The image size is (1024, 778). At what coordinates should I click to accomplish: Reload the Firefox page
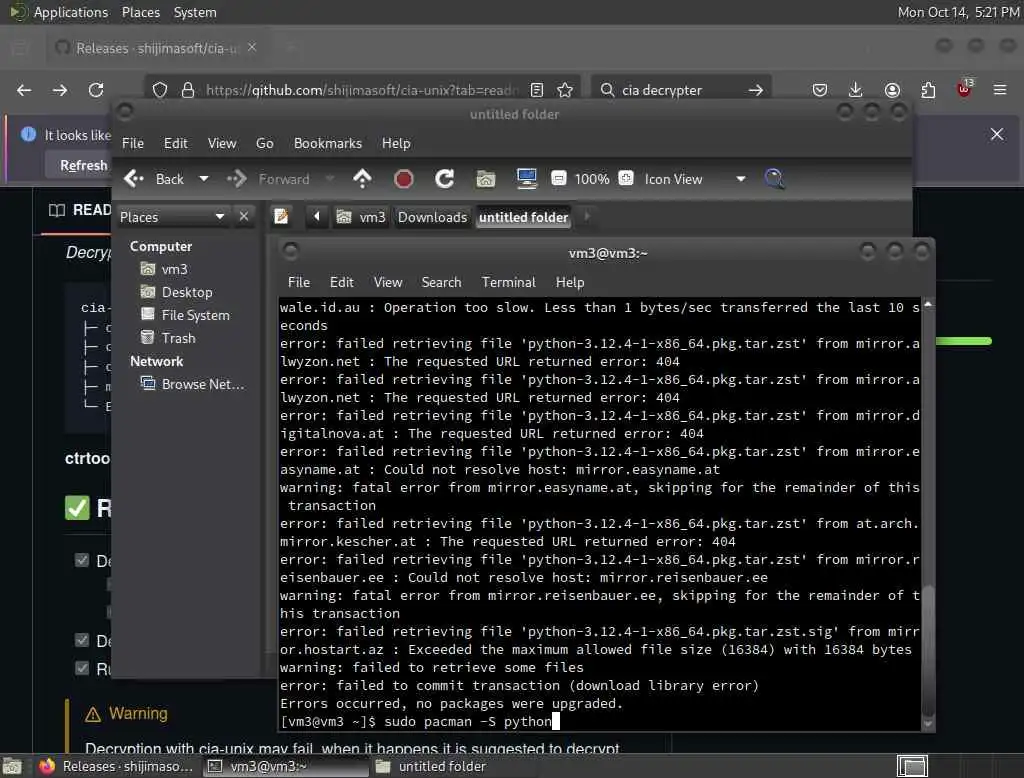[96, 90]
